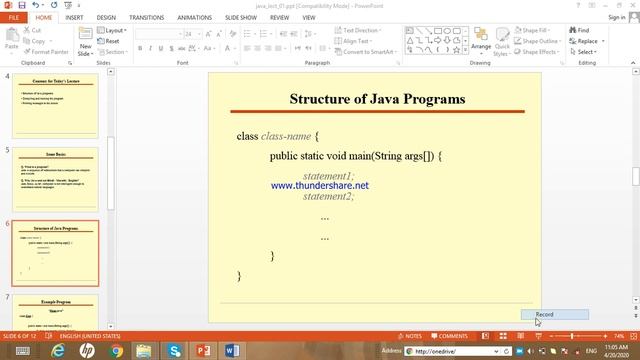Click Convert to SmartArt button
The width and height of the screenshot is (640, 360).
pos(366,52)
